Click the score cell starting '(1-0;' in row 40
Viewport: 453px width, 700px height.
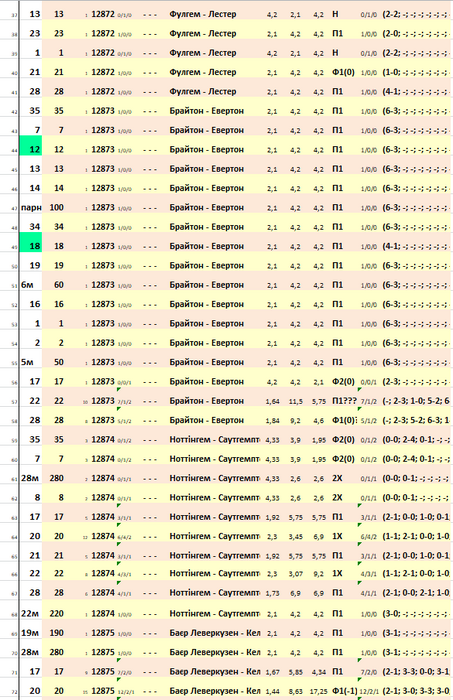tap(416, 72)
